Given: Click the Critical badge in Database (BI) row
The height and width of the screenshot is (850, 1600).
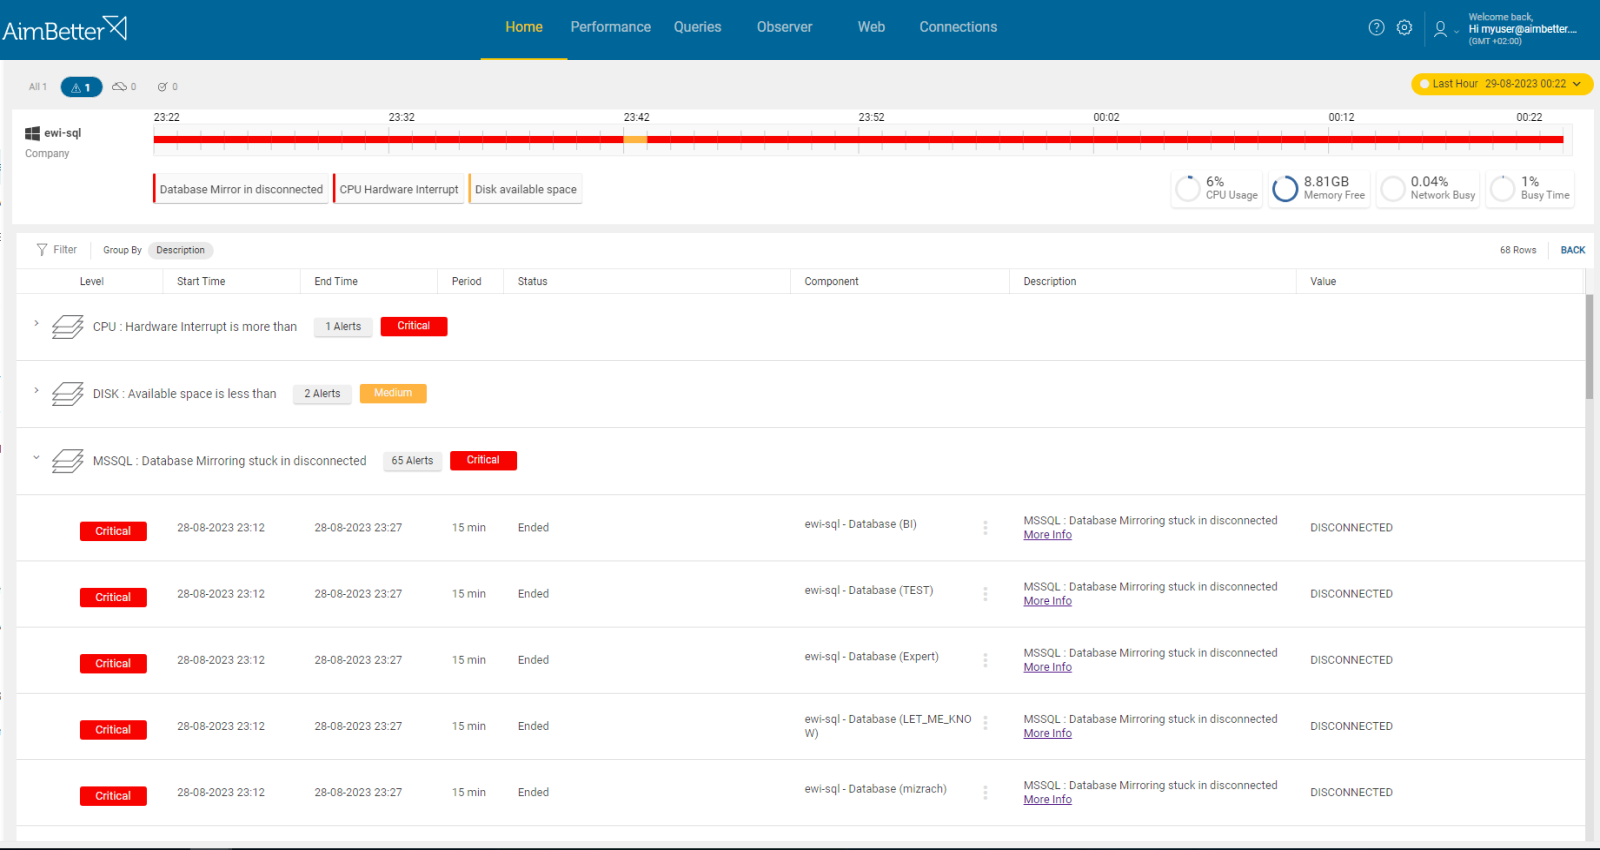Looking at the screenshot, I should tap(113, 531).
